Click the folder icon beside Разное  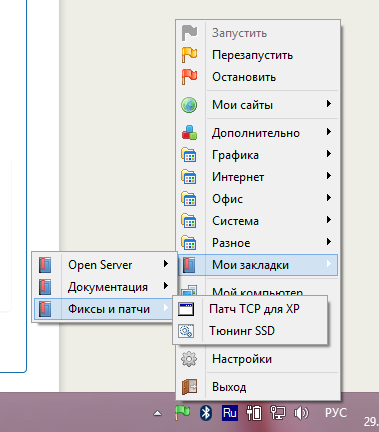click(x=189, y=243)
